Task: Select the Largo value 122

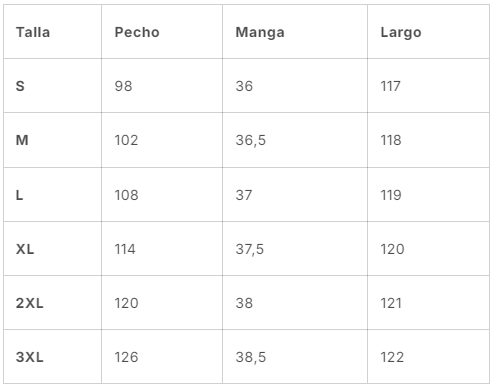Action: pos(392,357)
